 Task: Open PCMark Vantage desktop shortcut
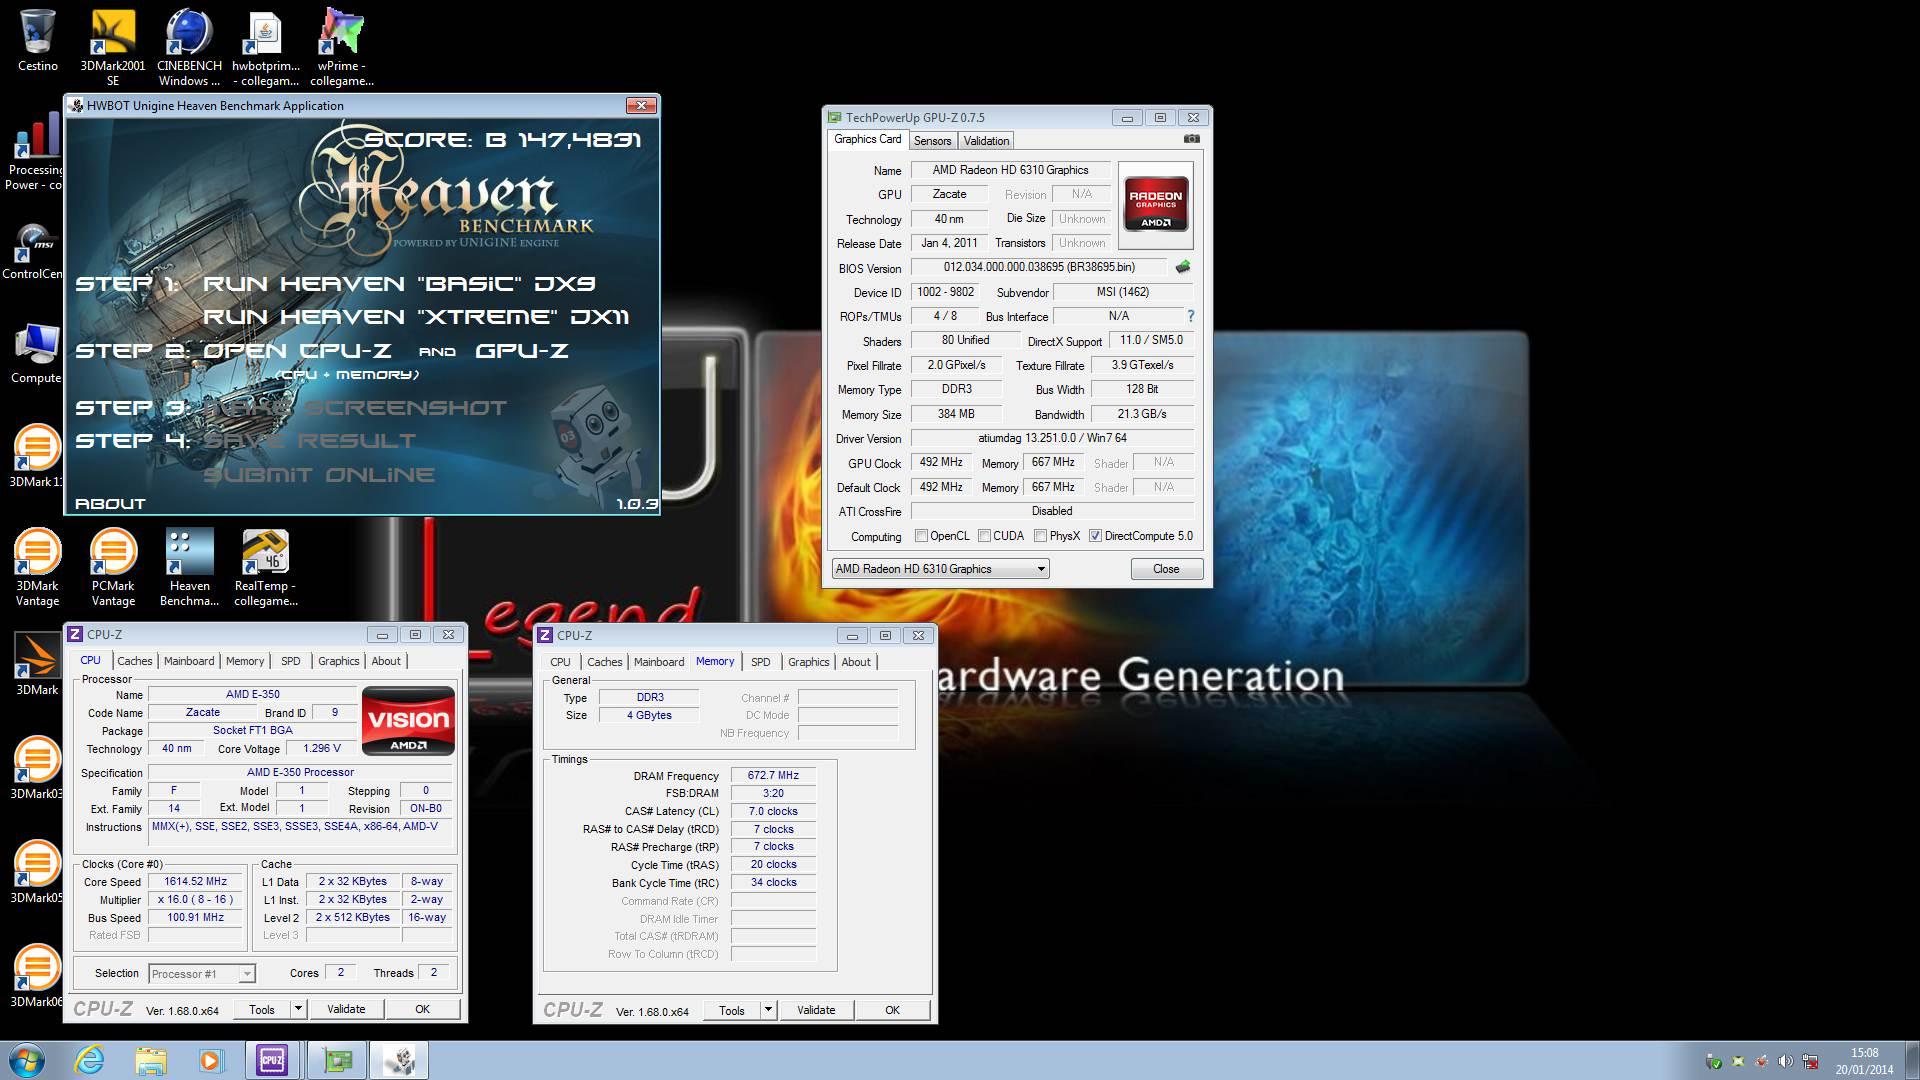[113, 568]
